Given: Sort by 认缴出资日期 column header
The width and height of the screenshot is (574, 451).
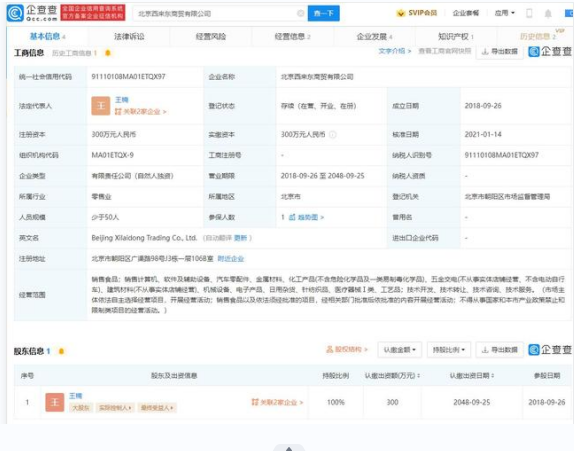Looking at the screenshot, I should coord(472,376).
